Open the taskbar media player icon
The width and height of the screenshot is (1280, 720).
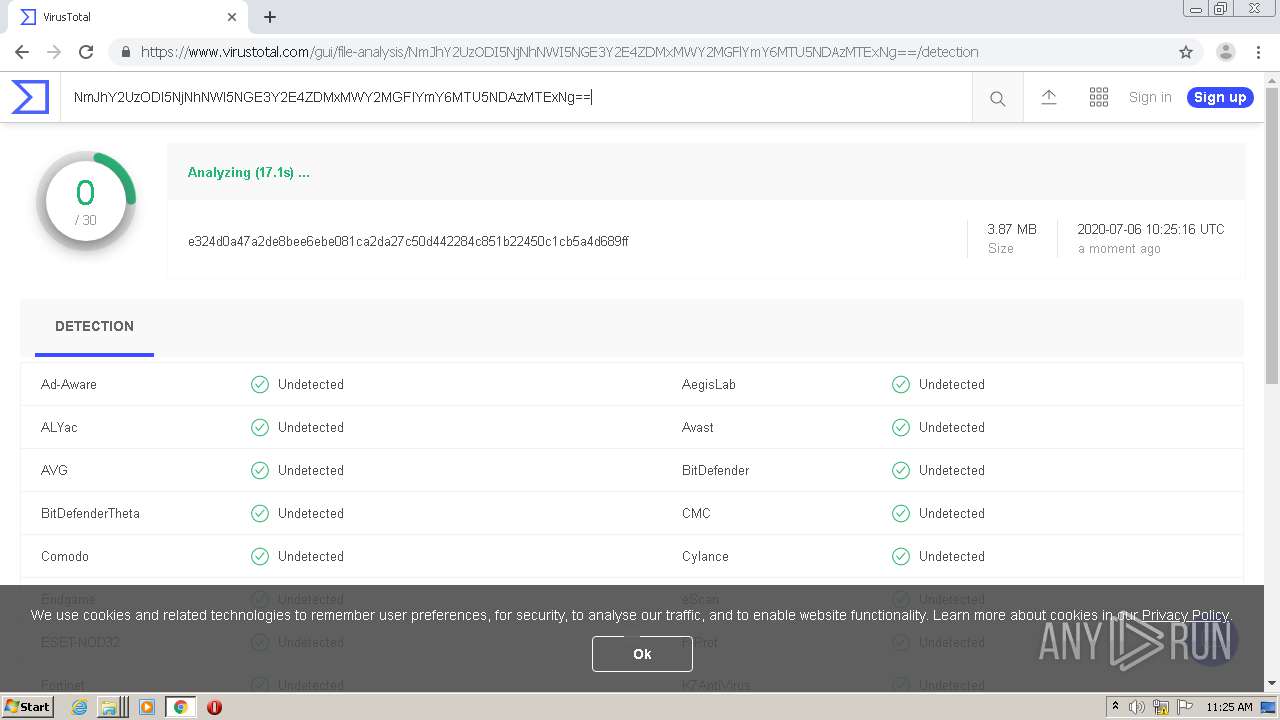tap(147, 707)
